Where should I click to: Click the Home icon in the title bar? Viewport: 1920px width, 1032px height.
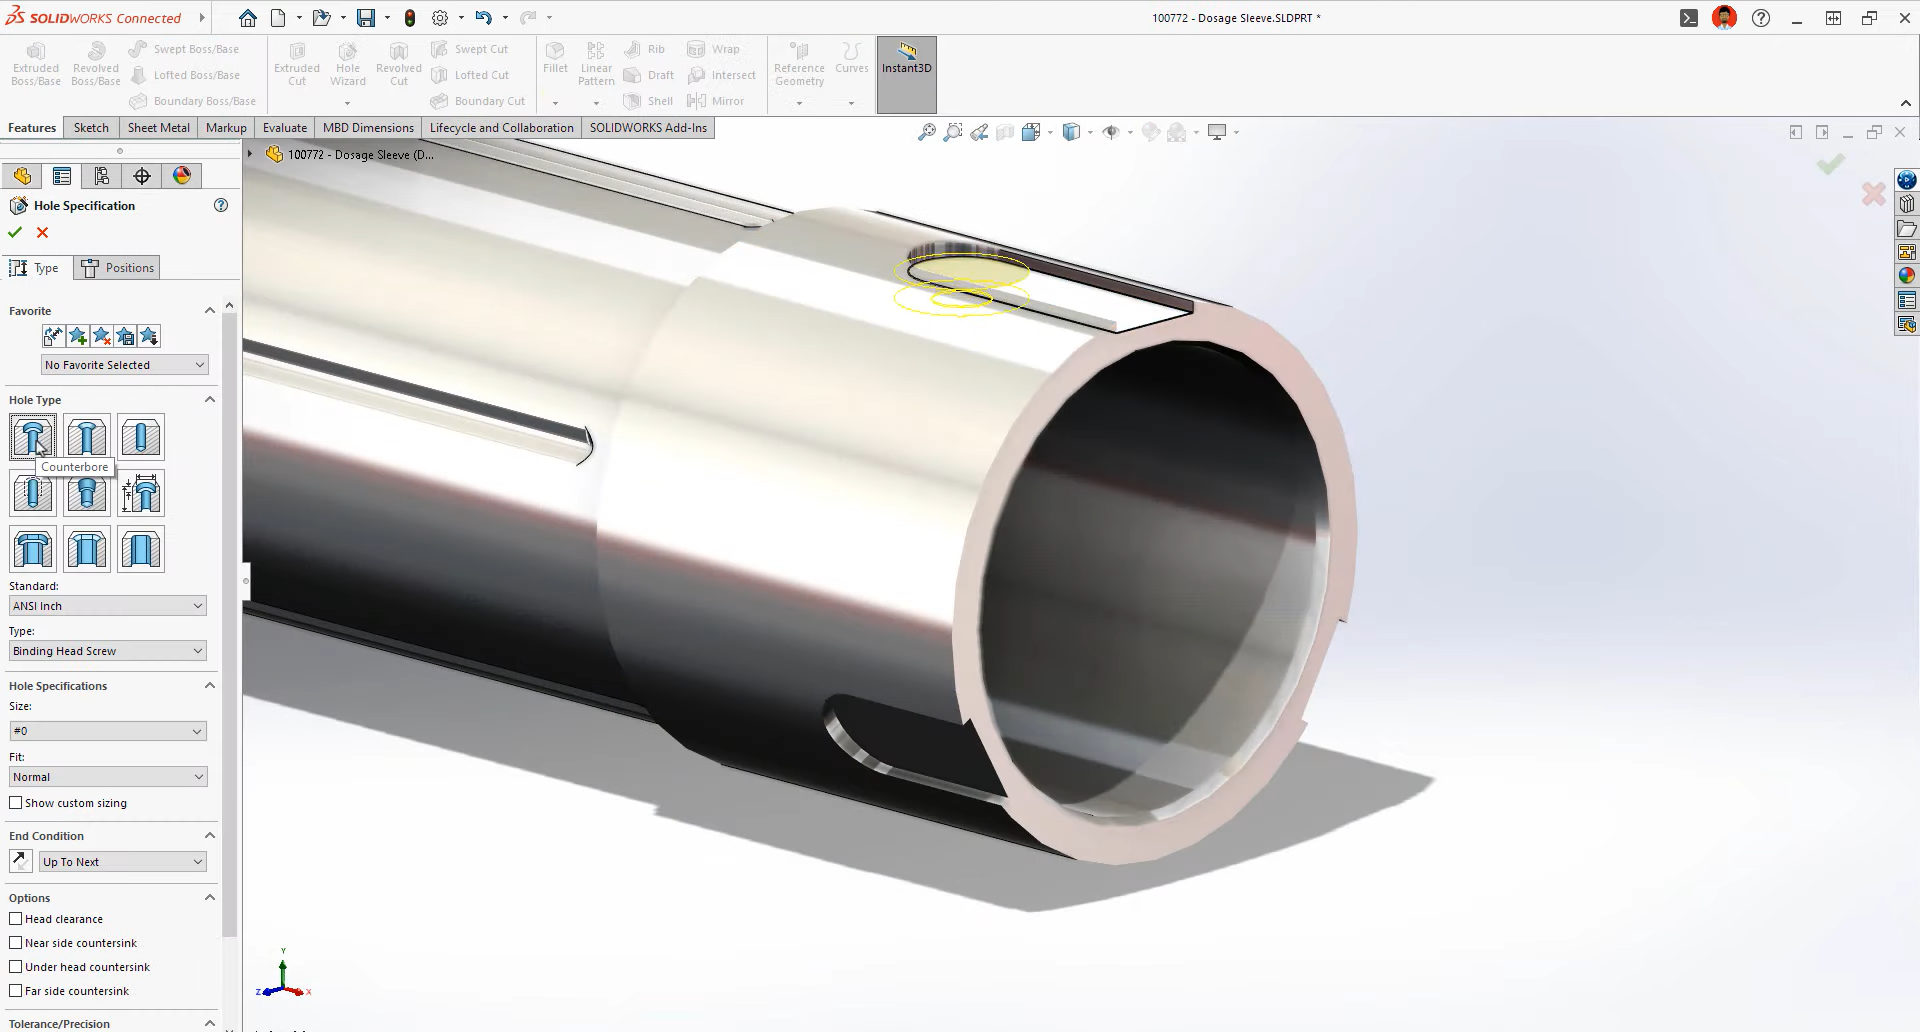(x=248, y=18)
